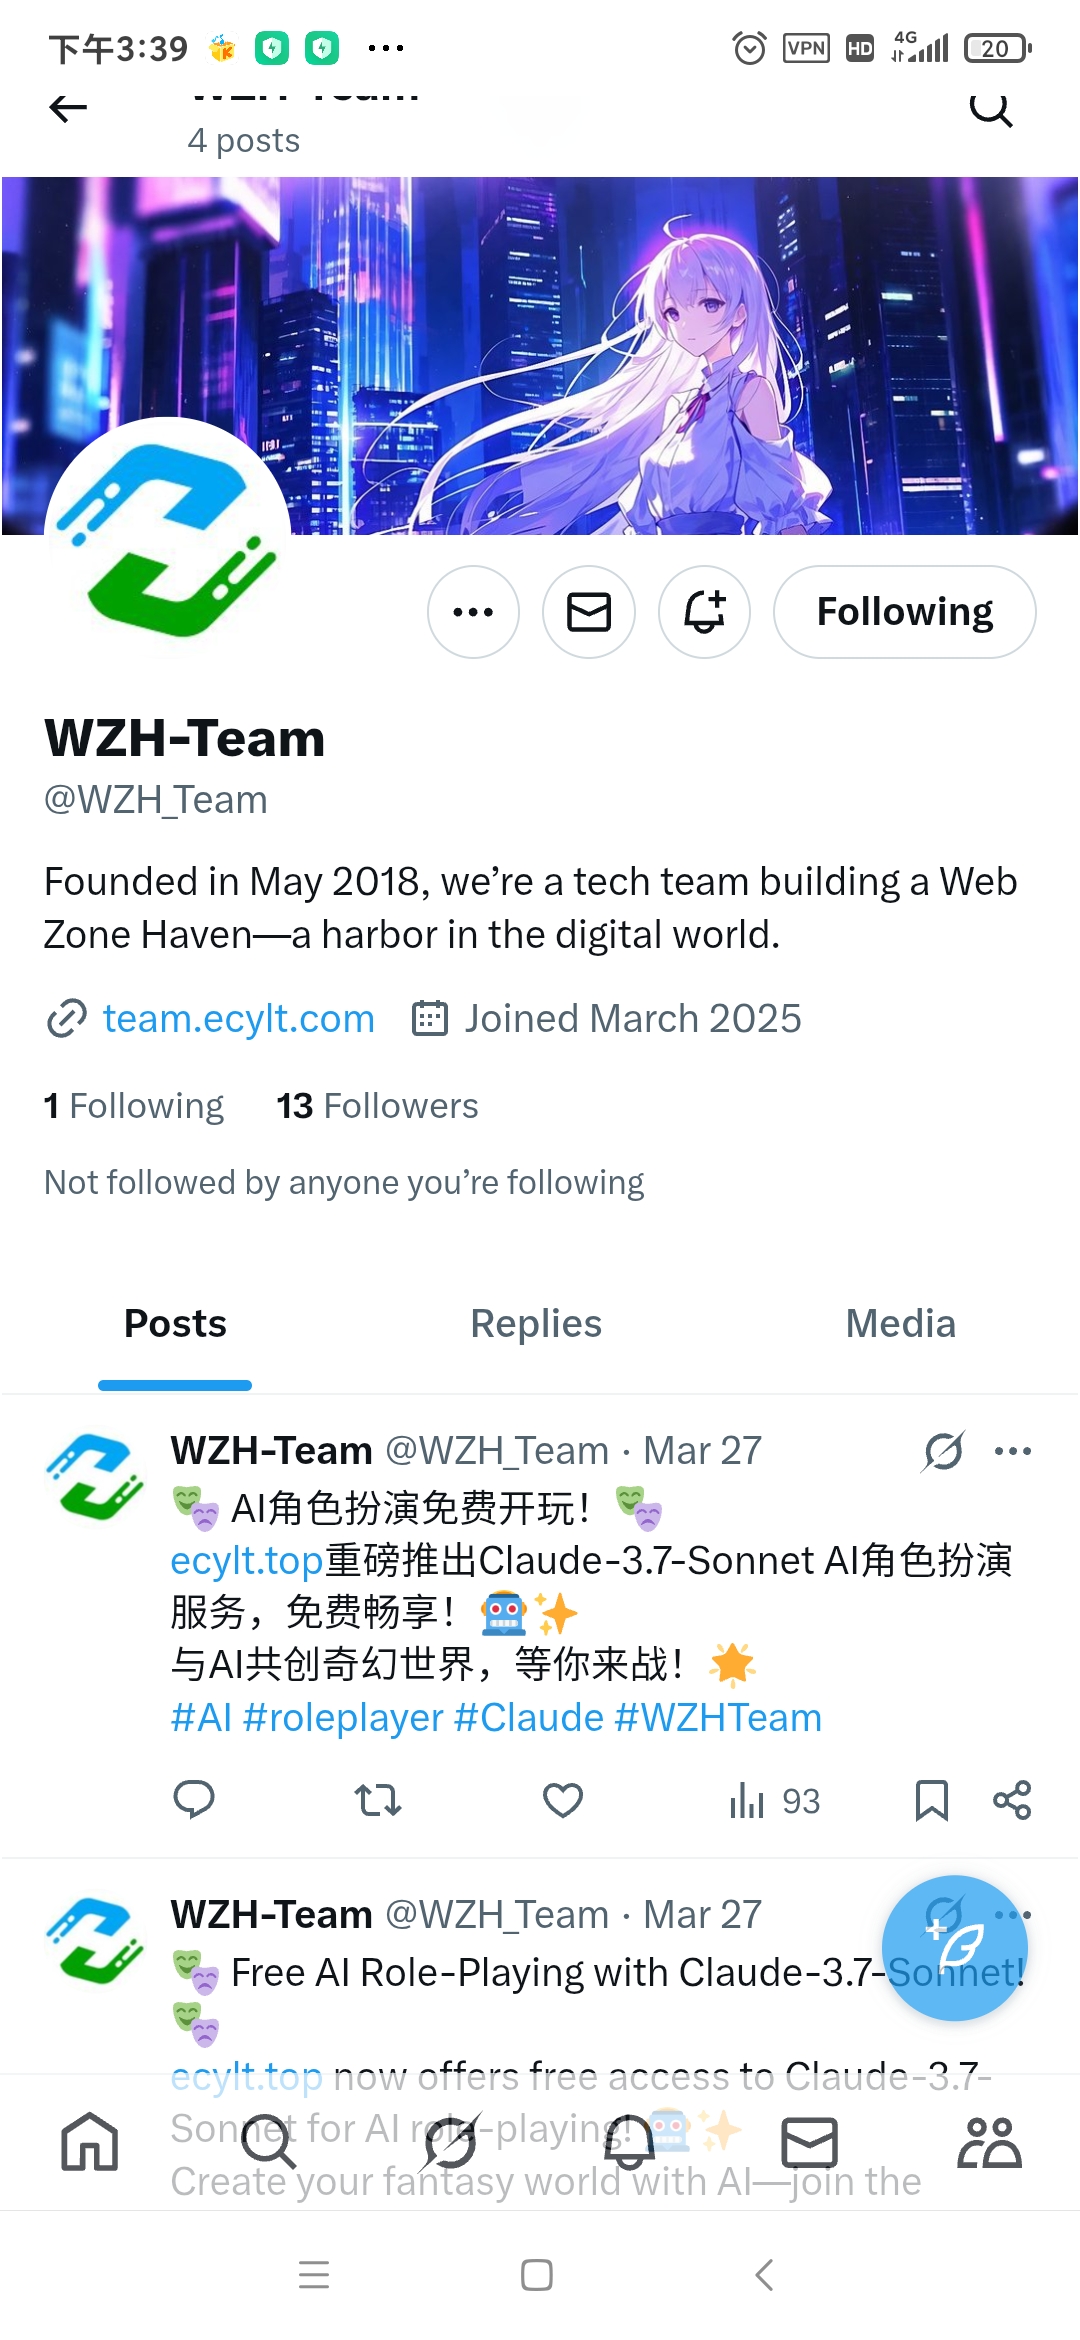The image size is (1080, 2340).
Task: Open the profile more options button
Action: [473, 612]
